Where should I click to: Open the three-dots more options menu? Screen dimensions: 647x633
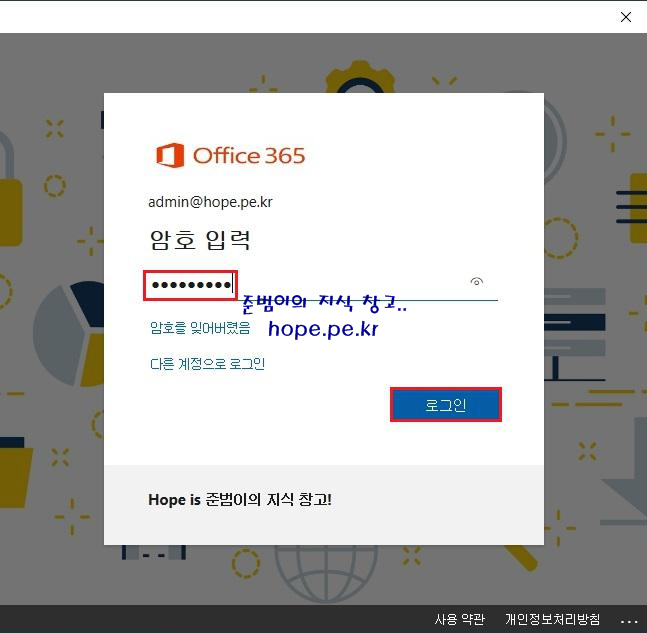point(629,621)
